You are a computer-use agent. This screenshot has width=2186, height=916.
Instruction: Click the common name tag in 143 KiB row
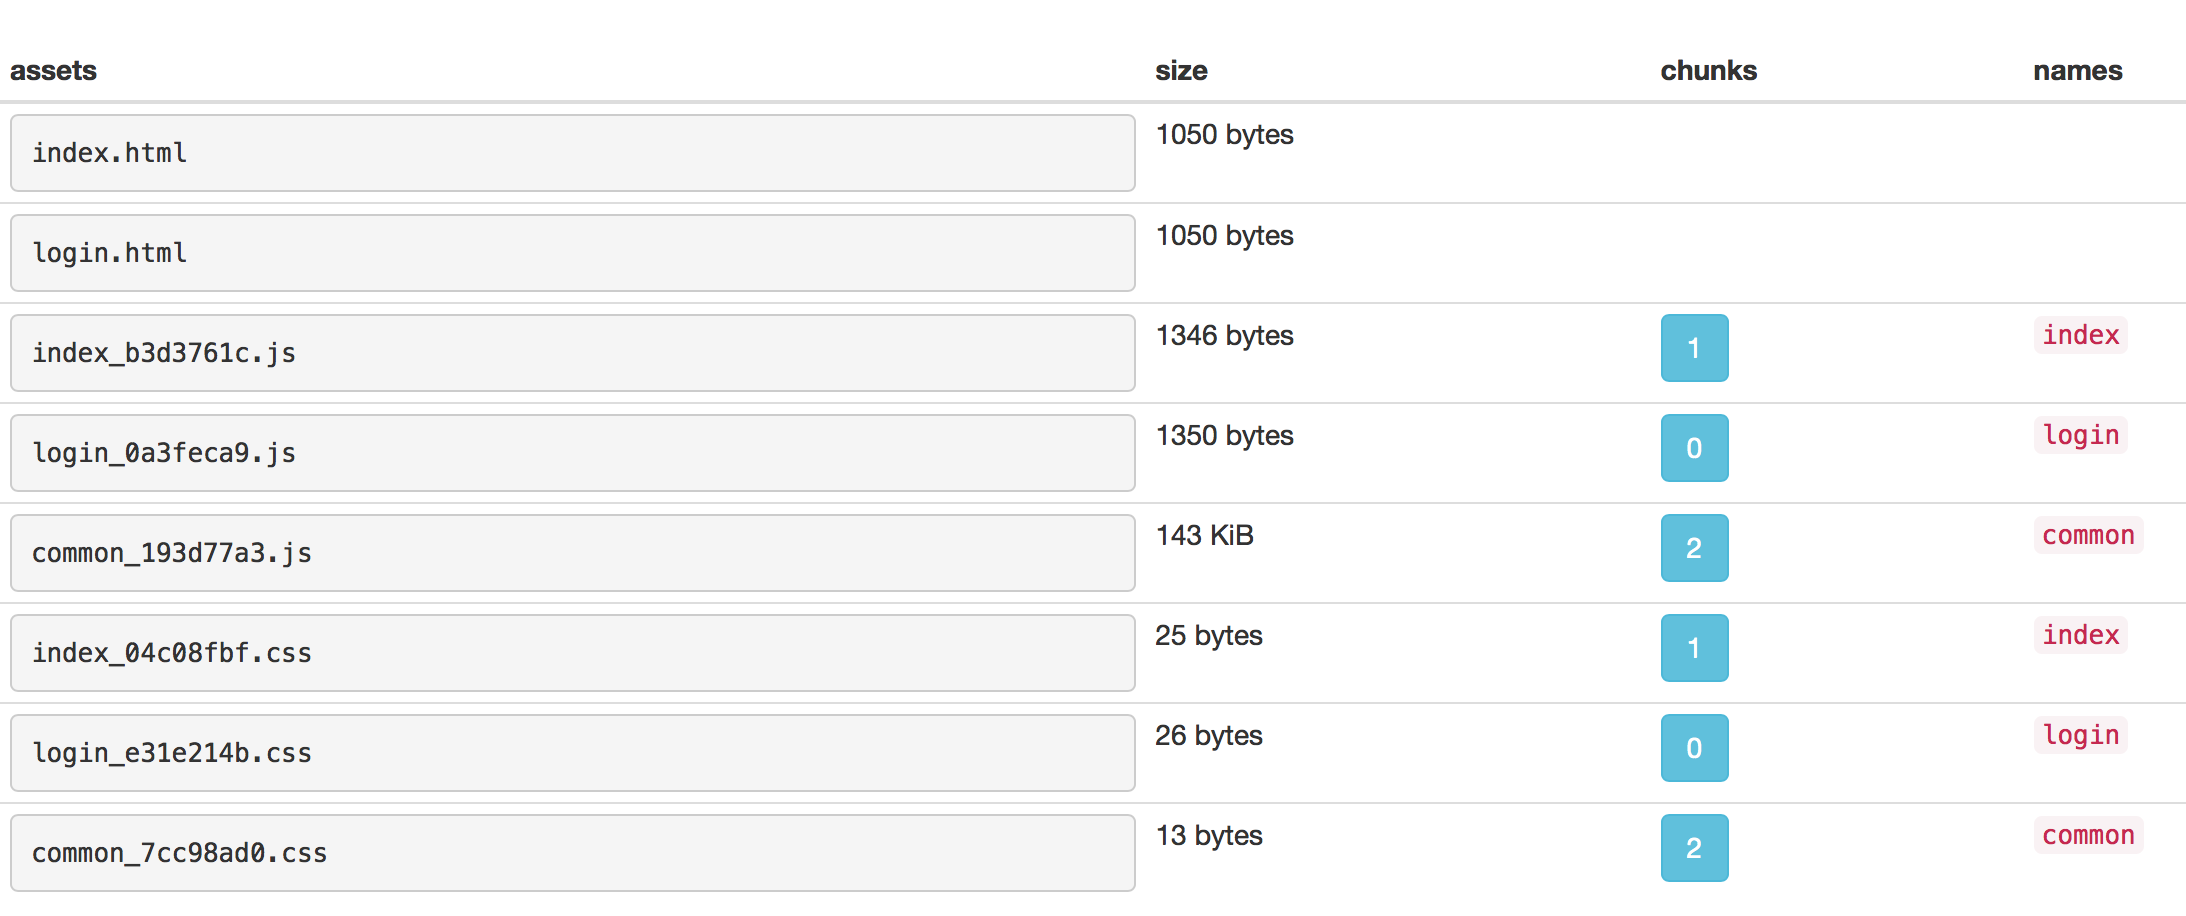[2088, 535]
